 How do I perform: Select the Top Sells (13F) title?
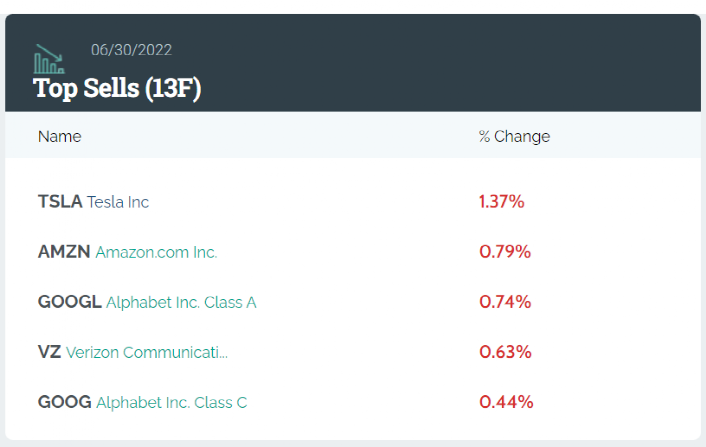(x=117, y=88)
